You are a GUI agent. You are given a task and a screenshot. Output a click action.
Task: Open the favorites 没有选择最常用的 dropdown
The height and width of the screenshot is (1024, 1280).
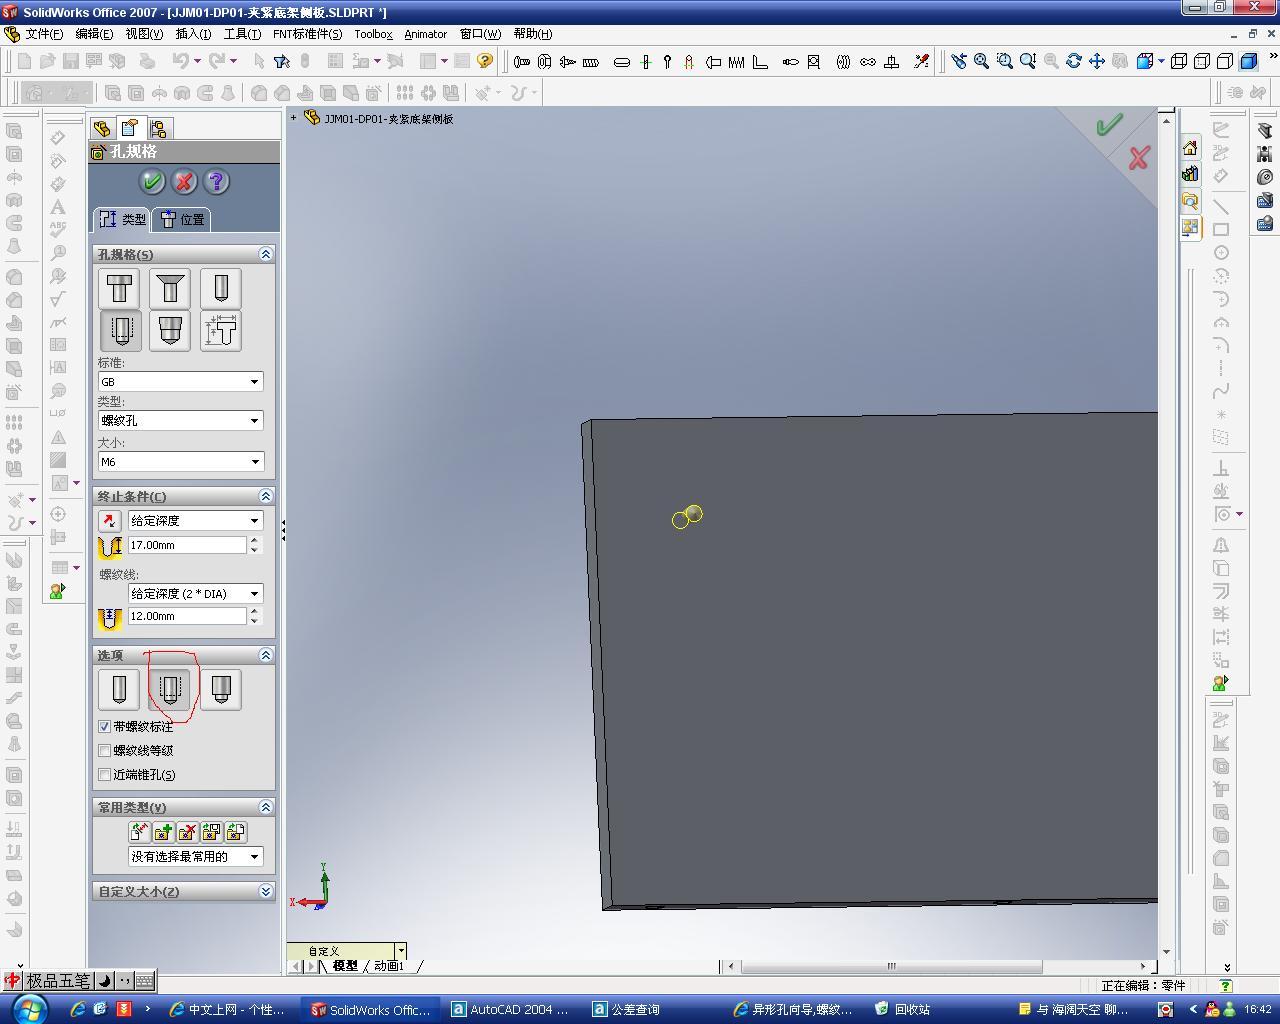pos(196,856)
